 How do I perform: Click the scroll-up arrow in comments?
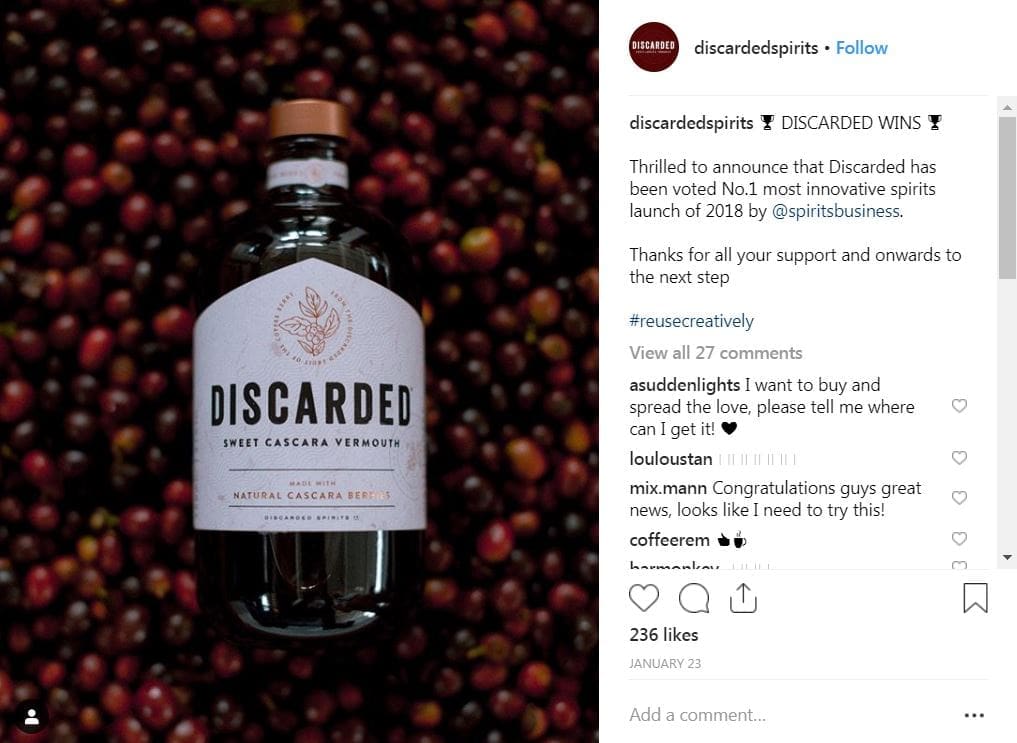coord(1007,107)
